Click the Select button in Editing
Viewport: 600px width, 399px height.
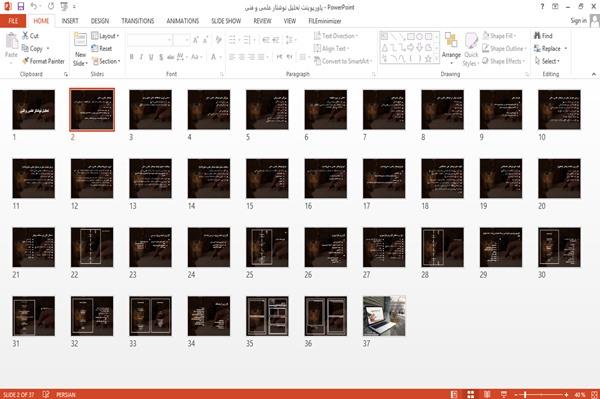pyautogui.click(x=547, y=61)
